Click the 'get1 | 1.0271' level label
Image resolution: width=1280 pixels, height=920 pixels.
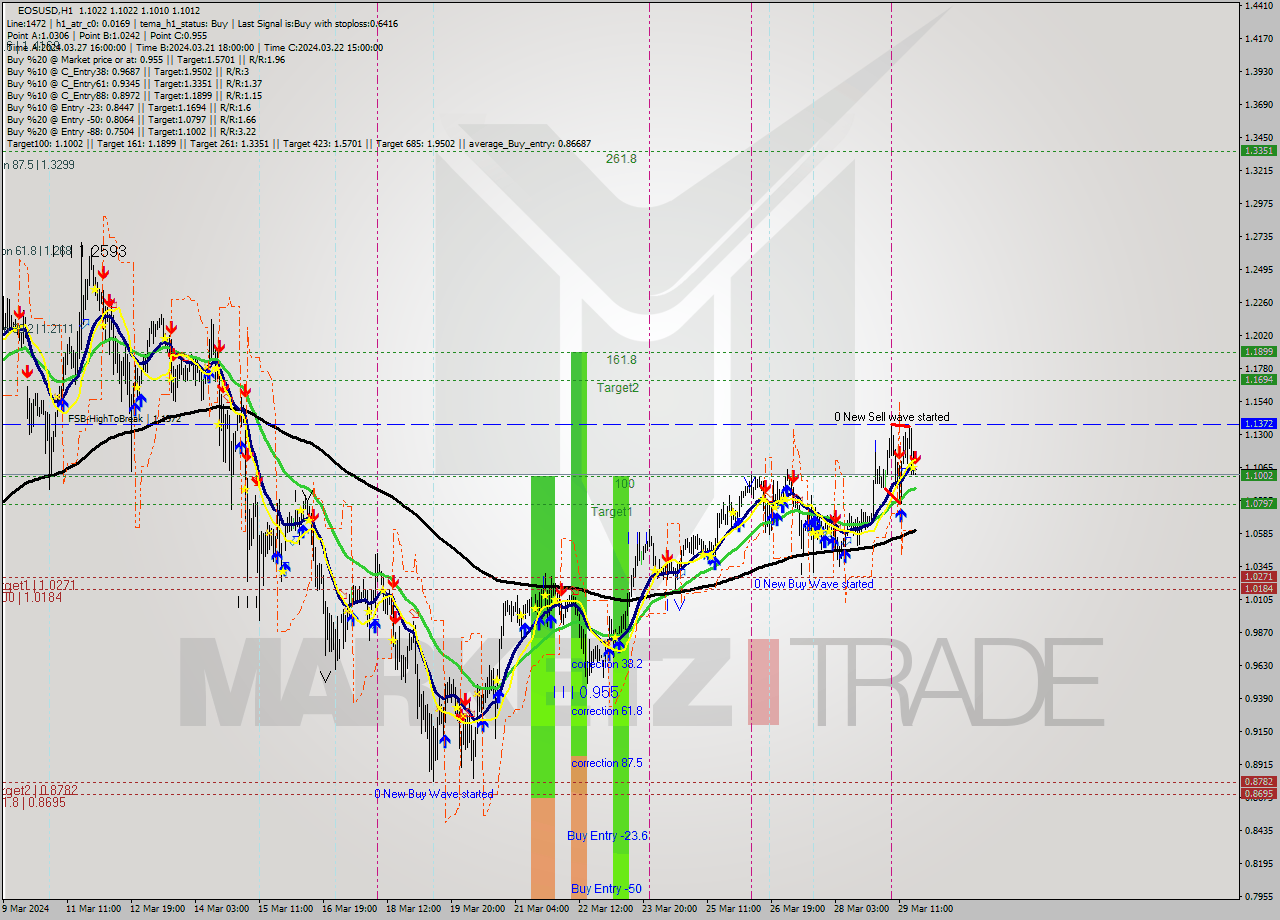pos(38,585)
